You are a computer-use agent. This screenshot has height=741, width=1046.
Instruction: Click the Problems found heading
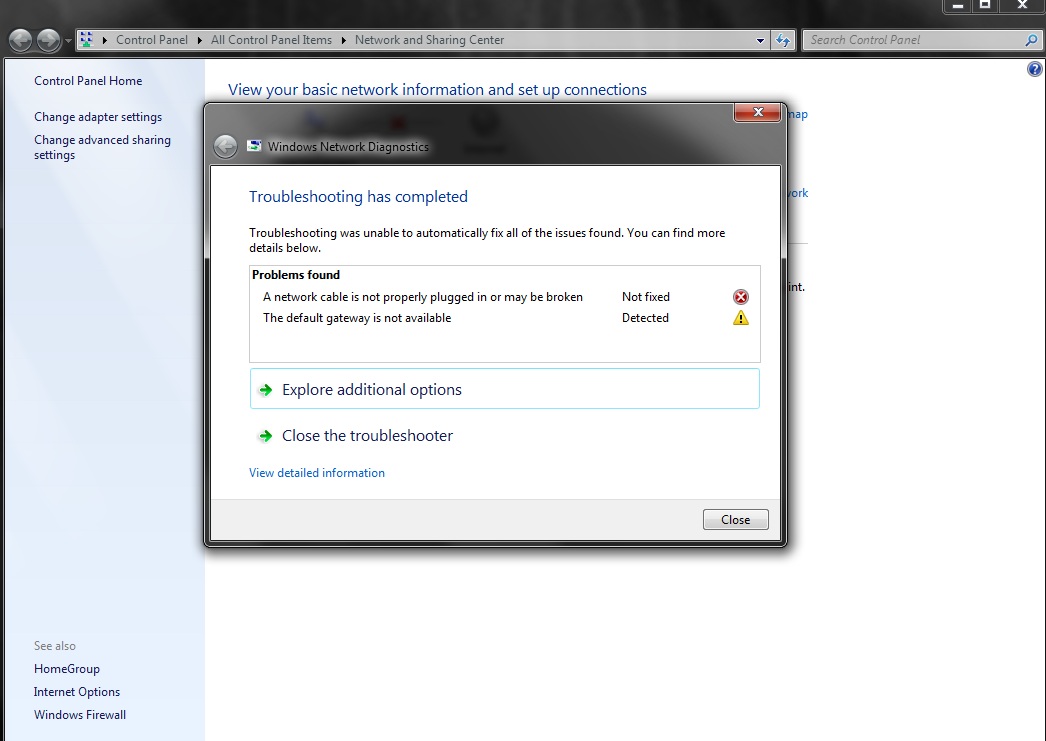[x=296, y=275]
